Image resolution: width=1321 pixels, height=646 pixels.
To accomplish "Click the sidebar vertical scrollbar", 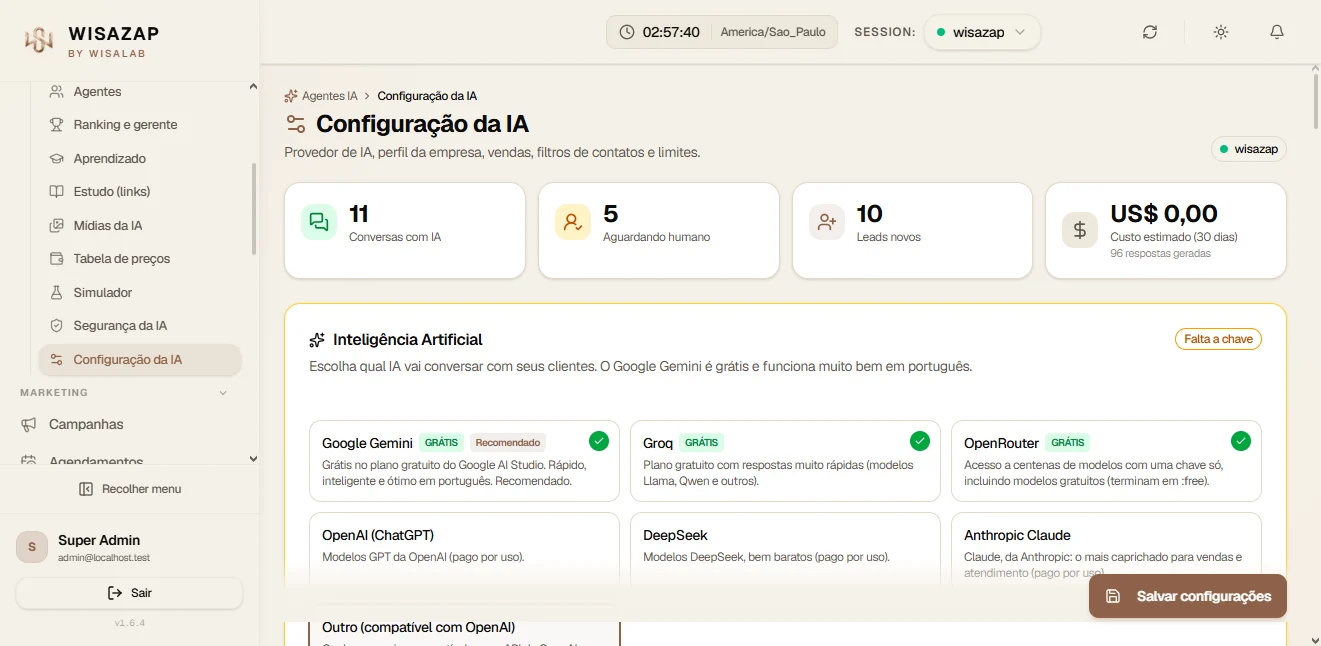I will (x=254, y=210).
